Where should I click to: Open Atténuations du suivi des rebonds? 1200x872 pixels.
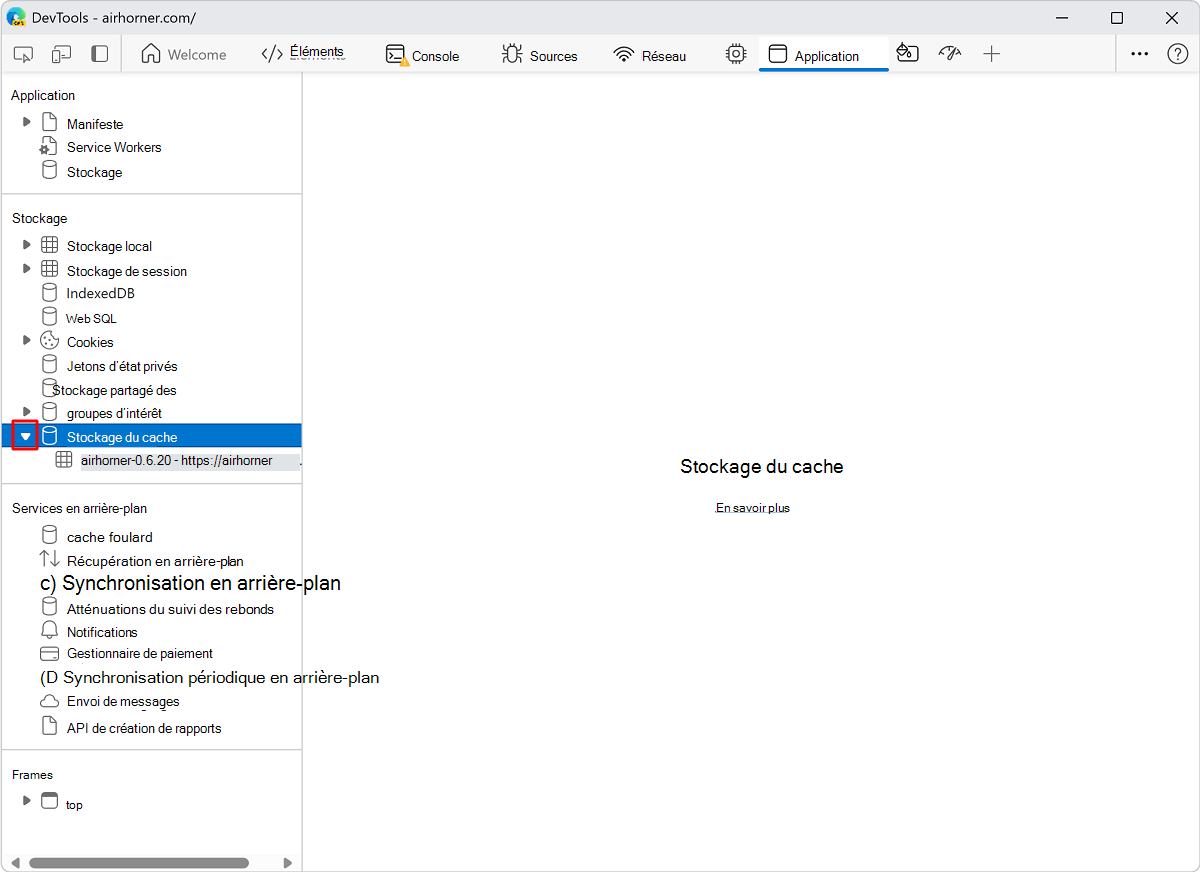pos(170,609)
